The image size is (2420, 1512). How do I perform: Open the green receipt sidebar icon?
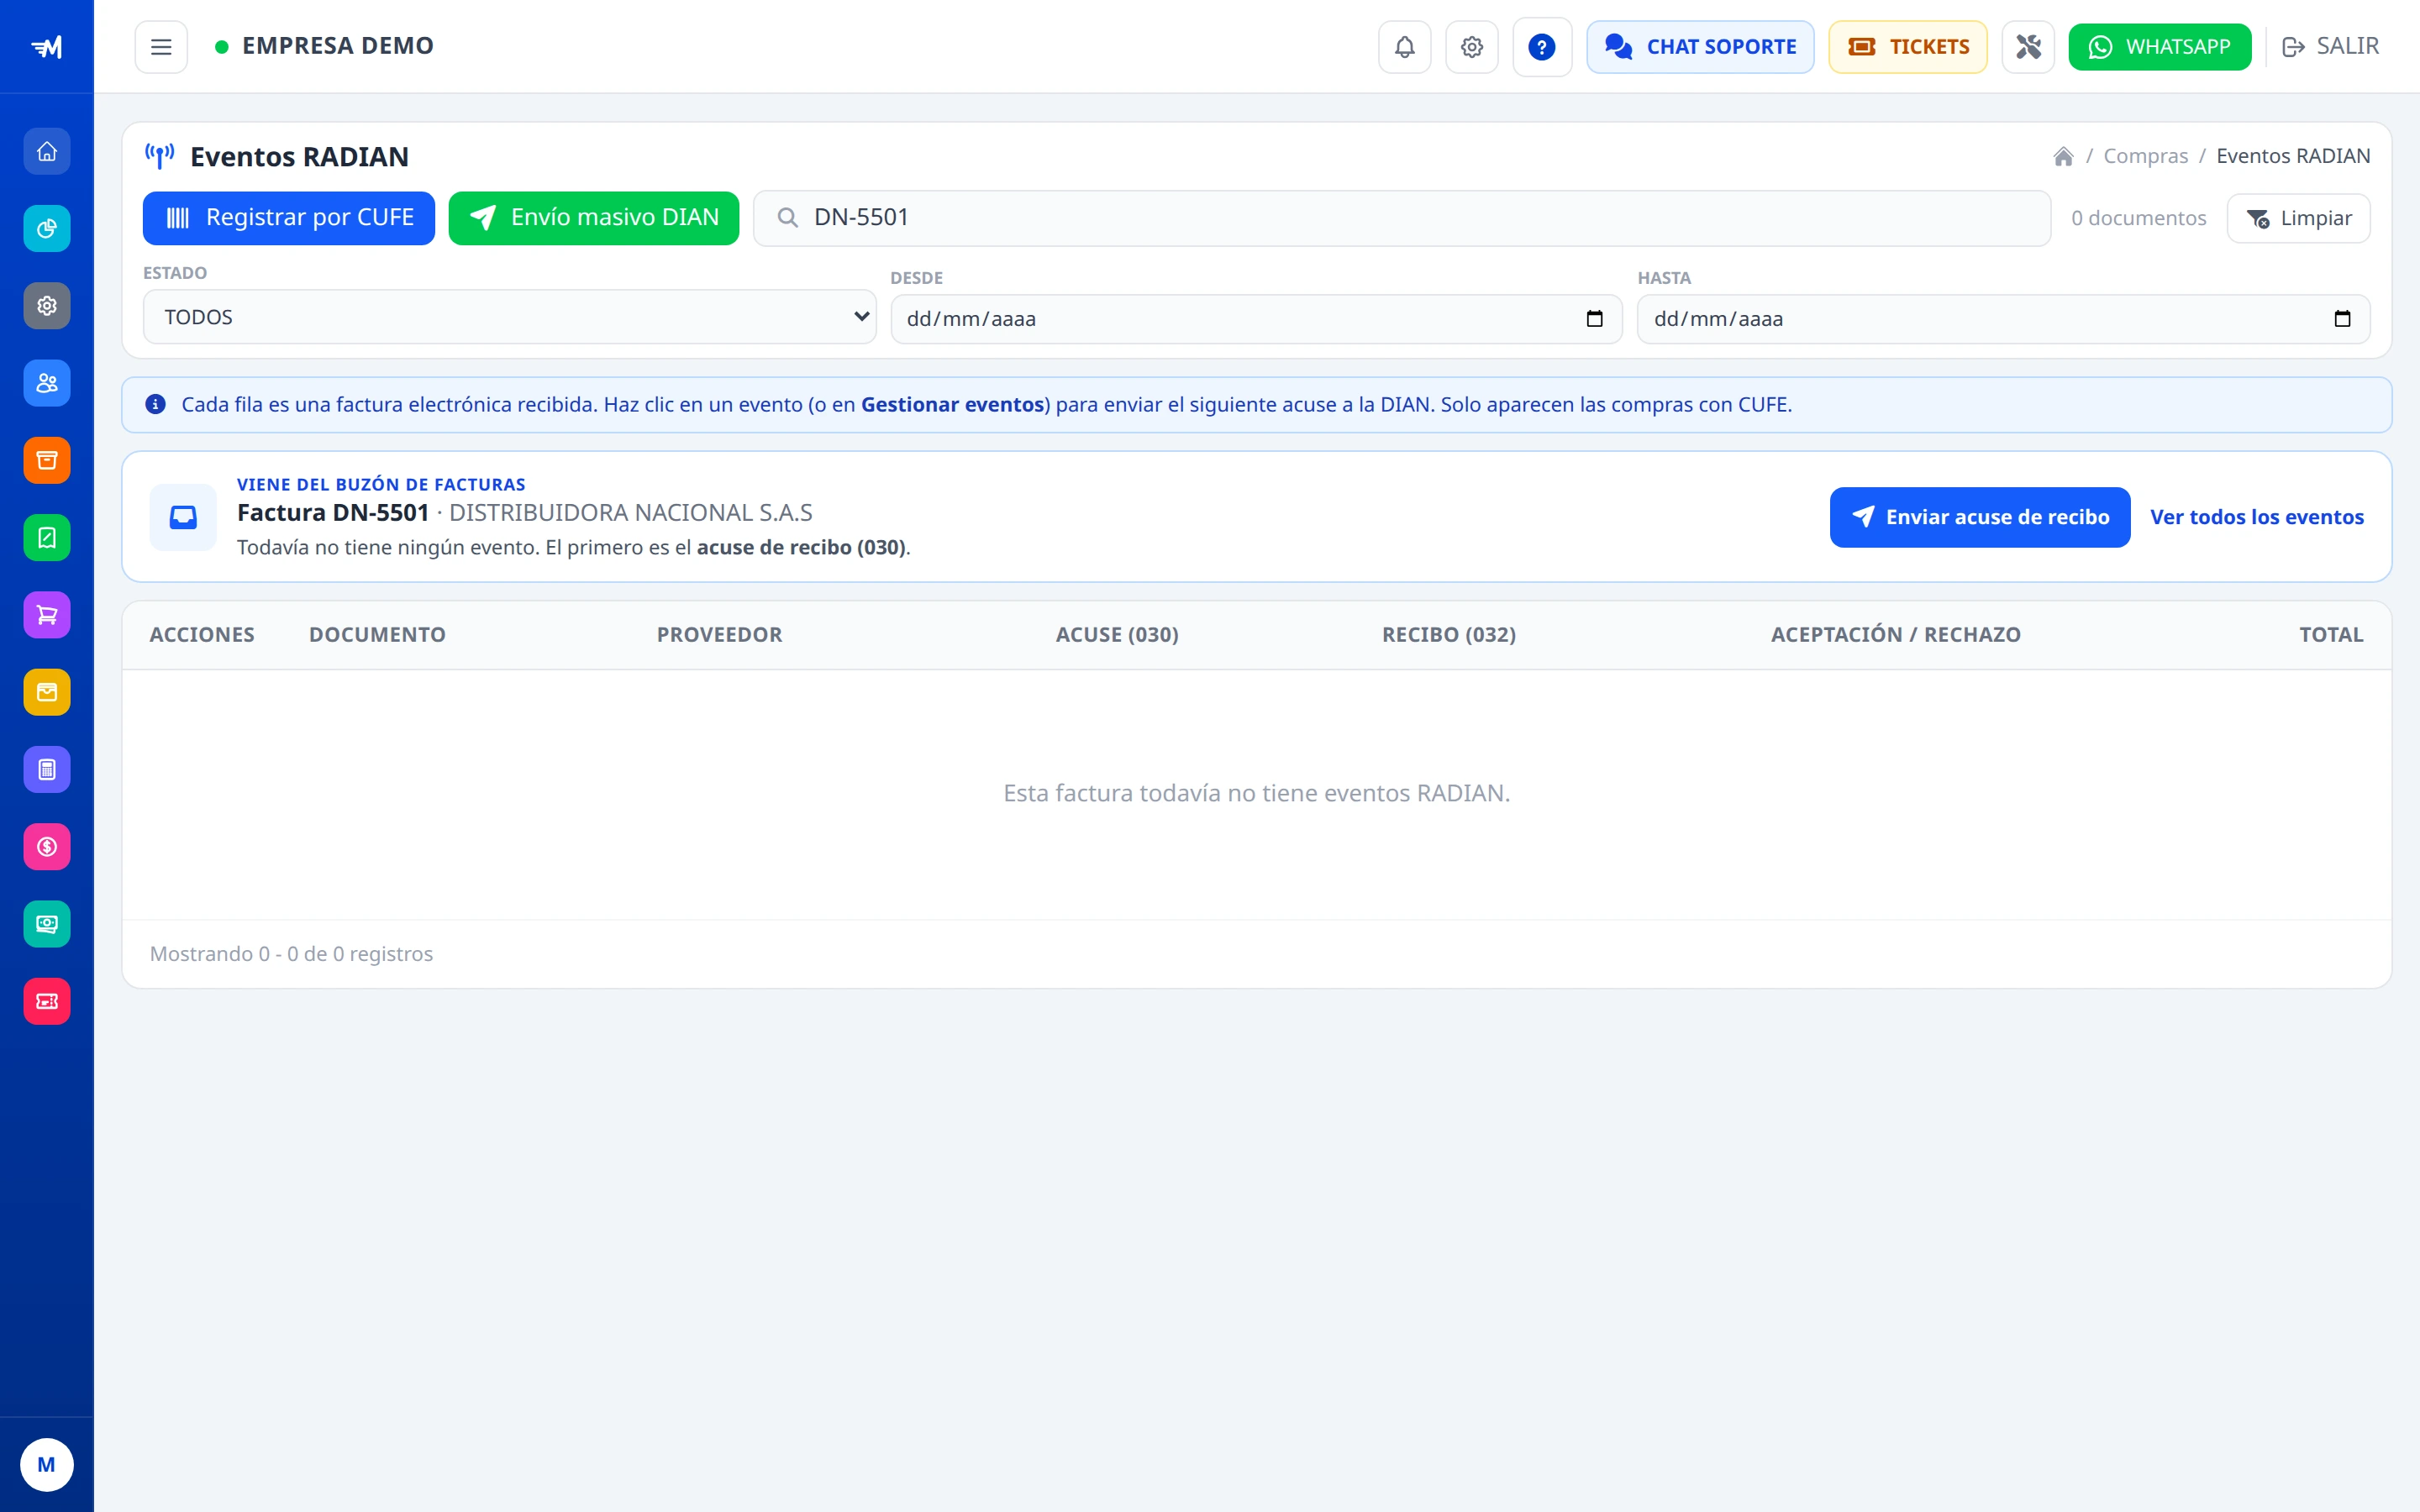pos(47,538)
